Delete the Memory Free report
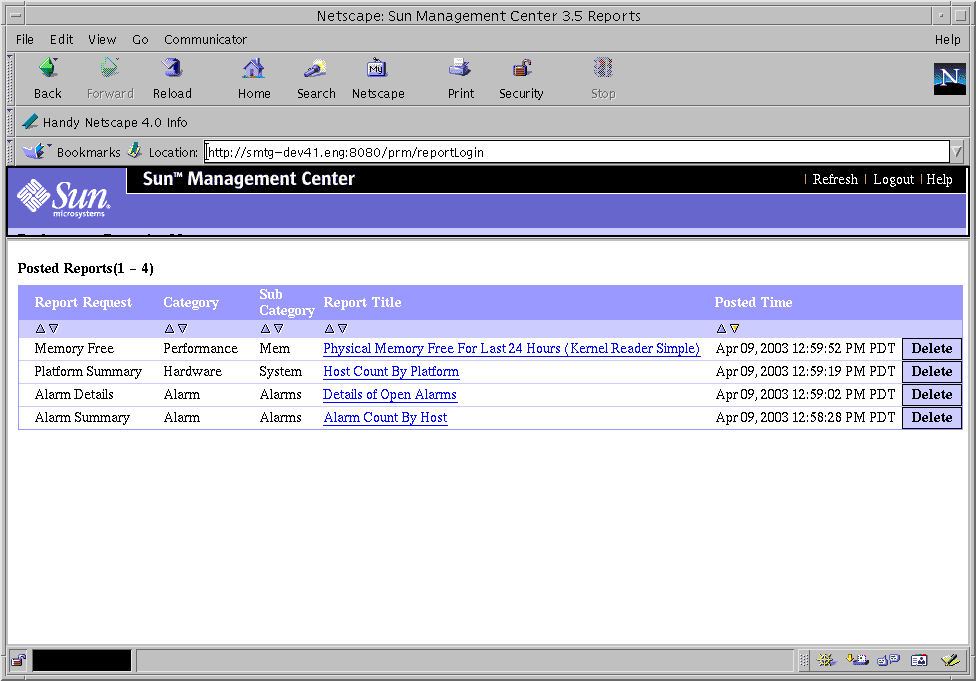 932,349
